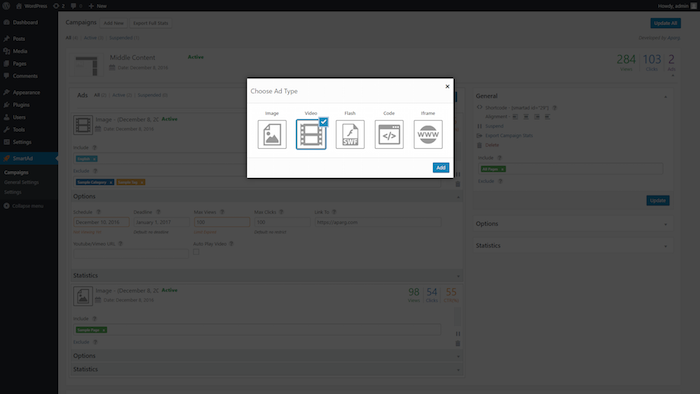Click the Link To URL field
This screenshot has height=394, width=700.
[x=378, y=222]
